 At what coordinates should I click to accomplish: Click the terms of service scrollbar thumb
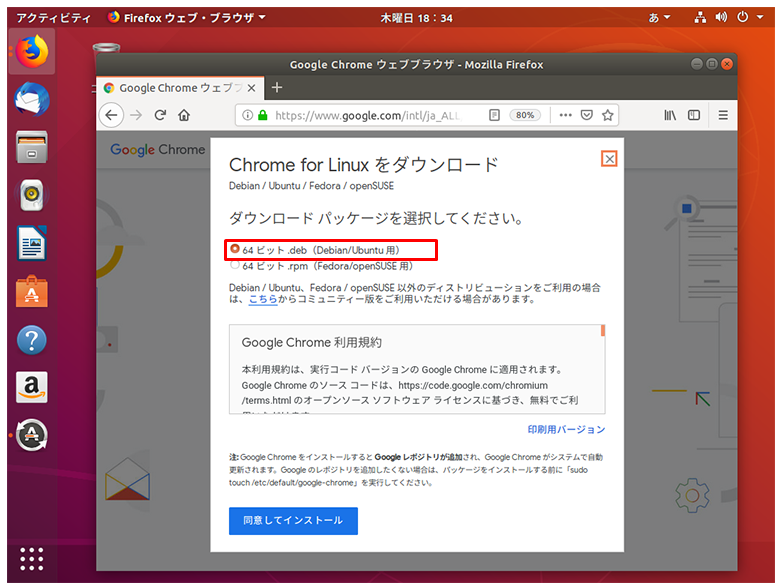click(603, 330)
